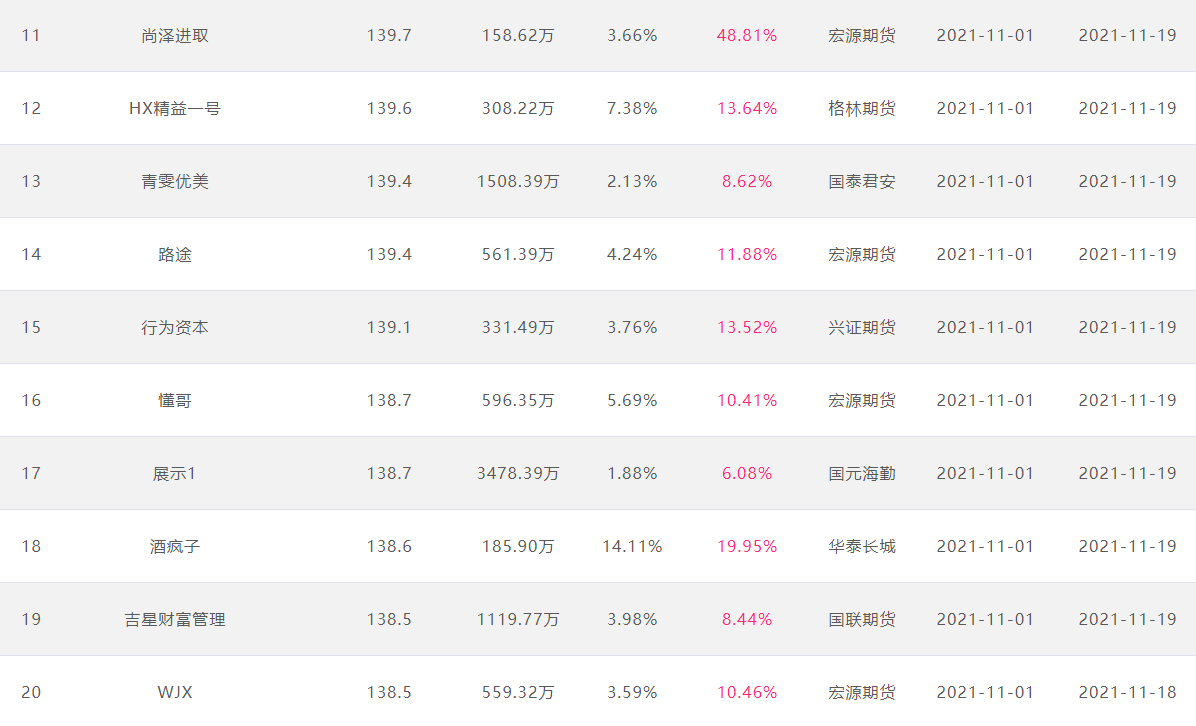Click the WJX account name
This screenshot has height=726, width=1196.
(x=175, y=692)
